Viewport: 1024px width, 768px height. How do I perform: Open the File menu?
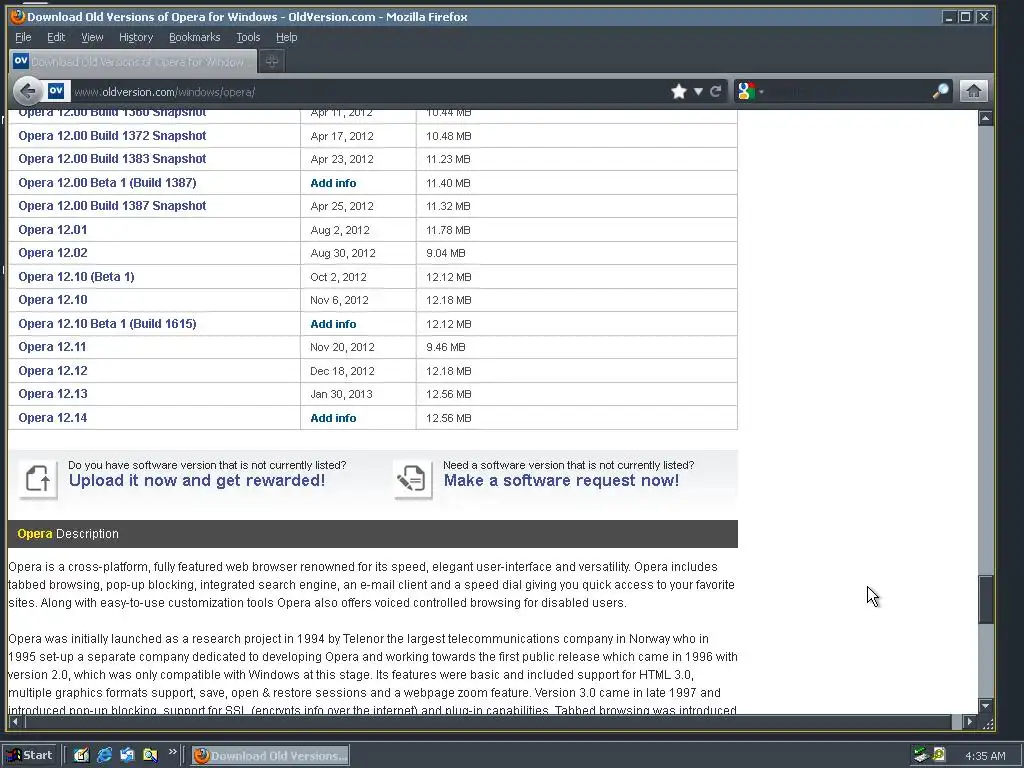(x=23, y=37)
